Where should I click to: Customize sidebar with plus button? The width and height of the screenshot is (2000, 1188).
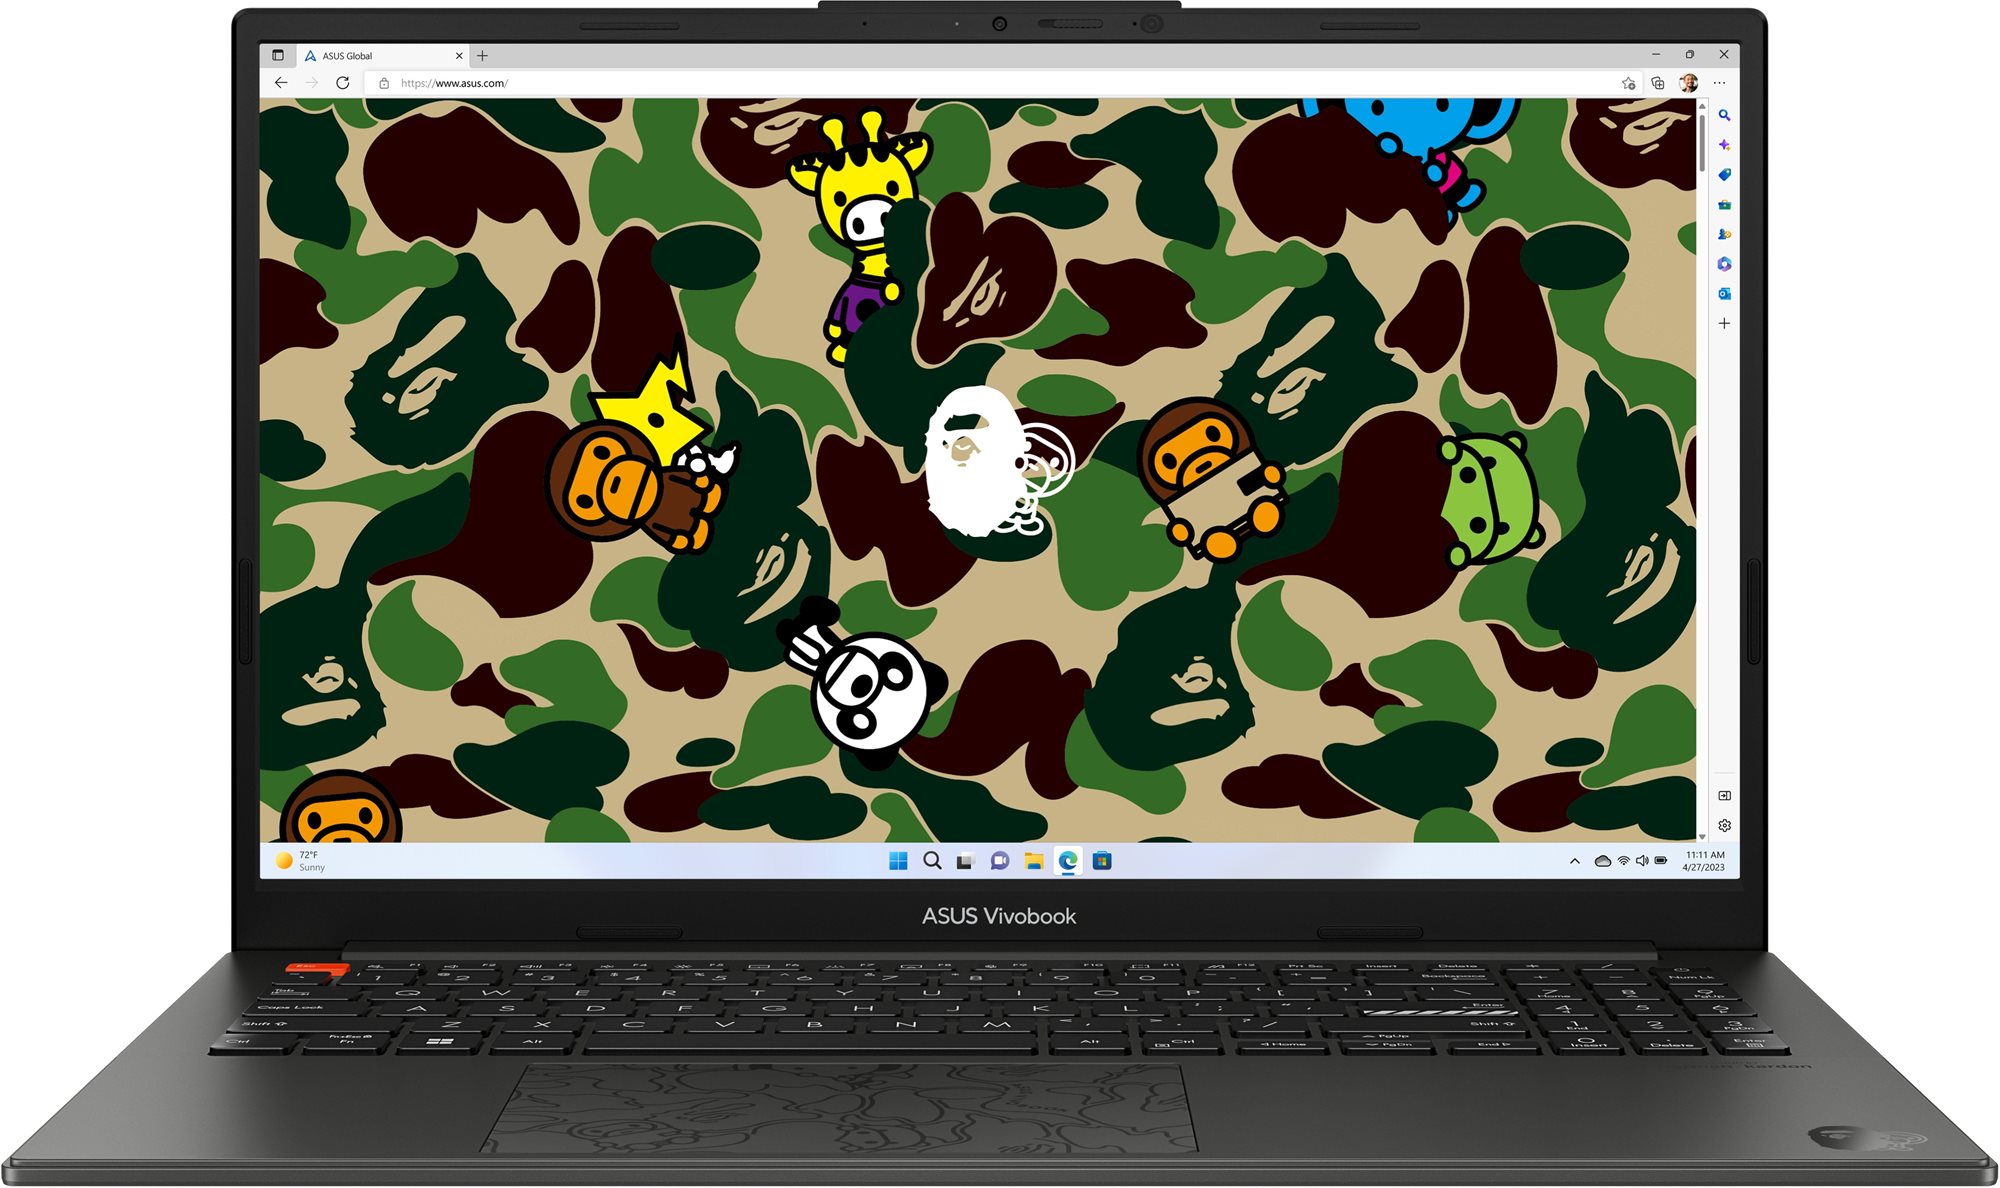tap(1724, 323)
